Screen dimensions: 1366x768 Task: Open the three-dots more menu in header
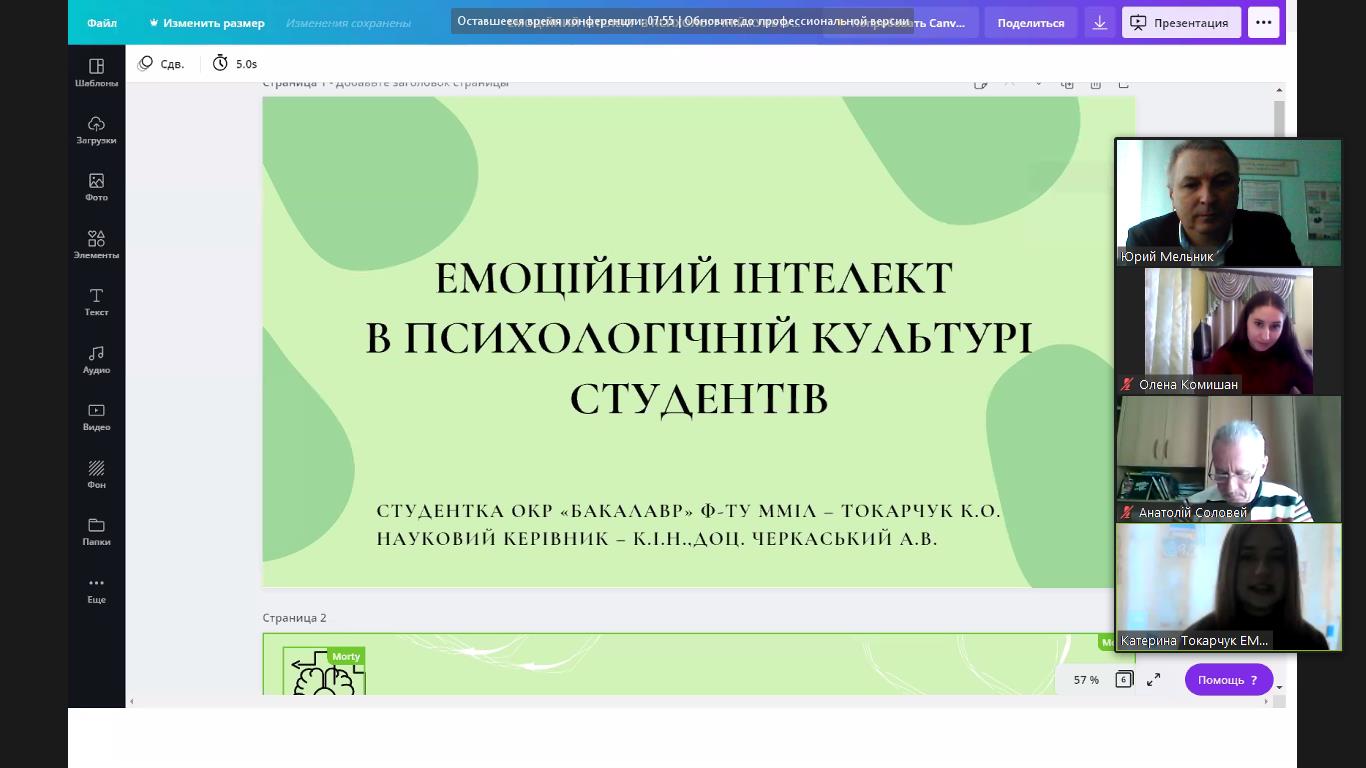click(x=1263, y=22)
